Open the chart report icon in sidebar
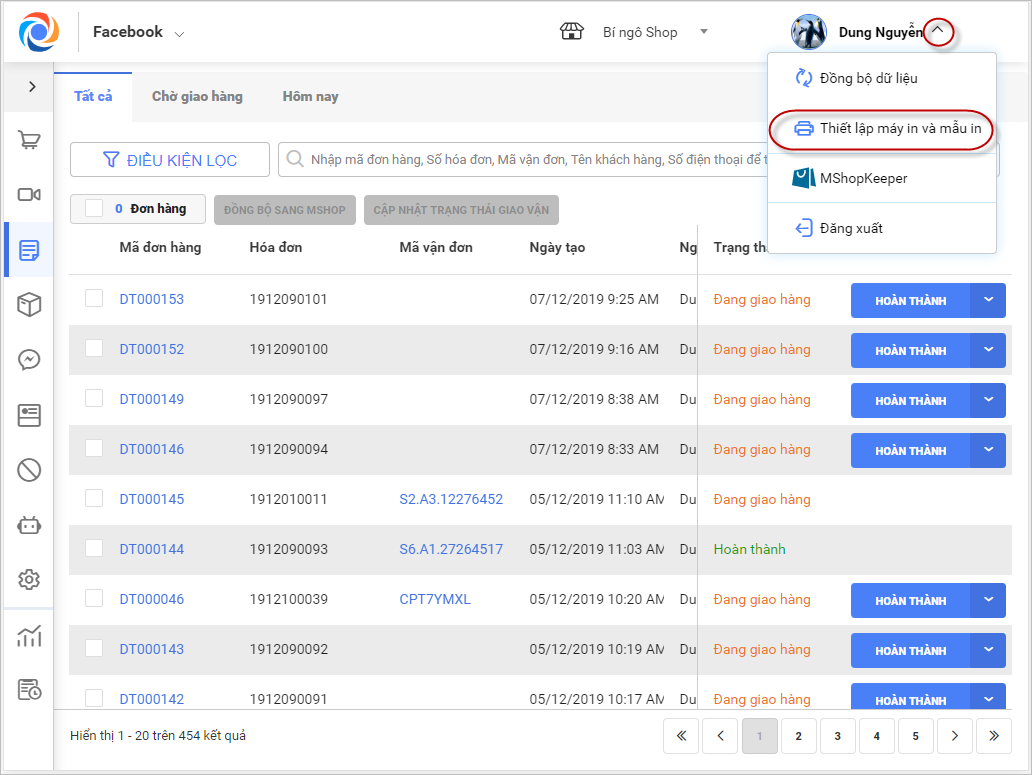The image size is (1032, 775). [x=29, y=636]
